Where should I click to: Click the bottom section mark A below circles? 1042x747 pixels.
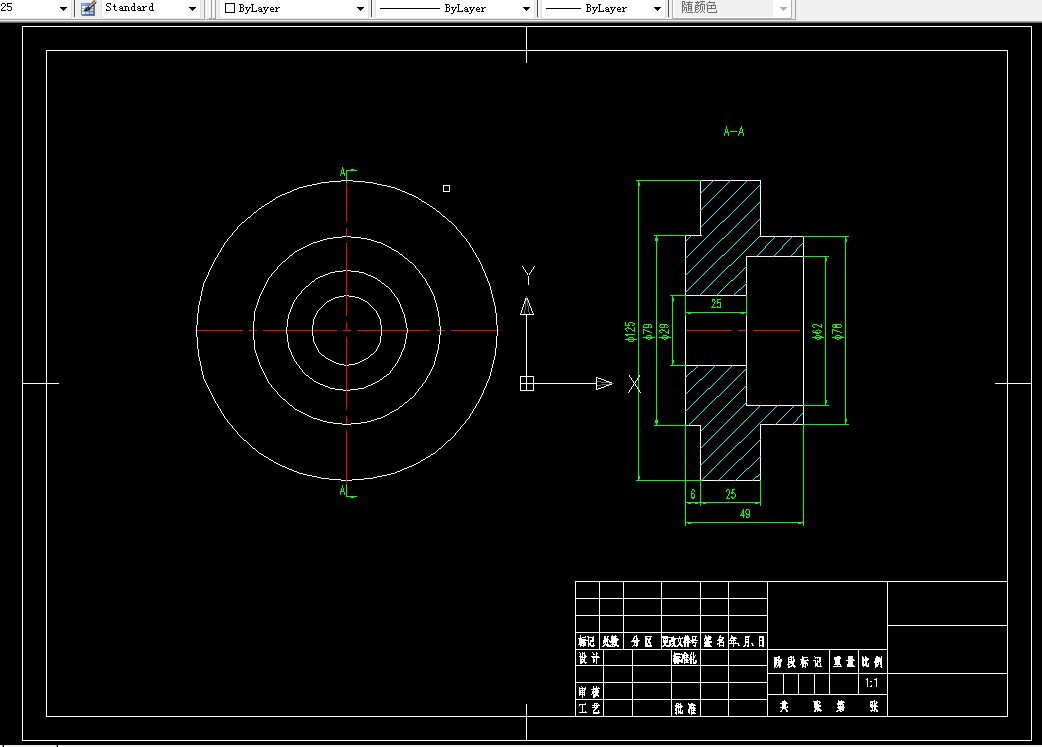[x=343, y=490]
